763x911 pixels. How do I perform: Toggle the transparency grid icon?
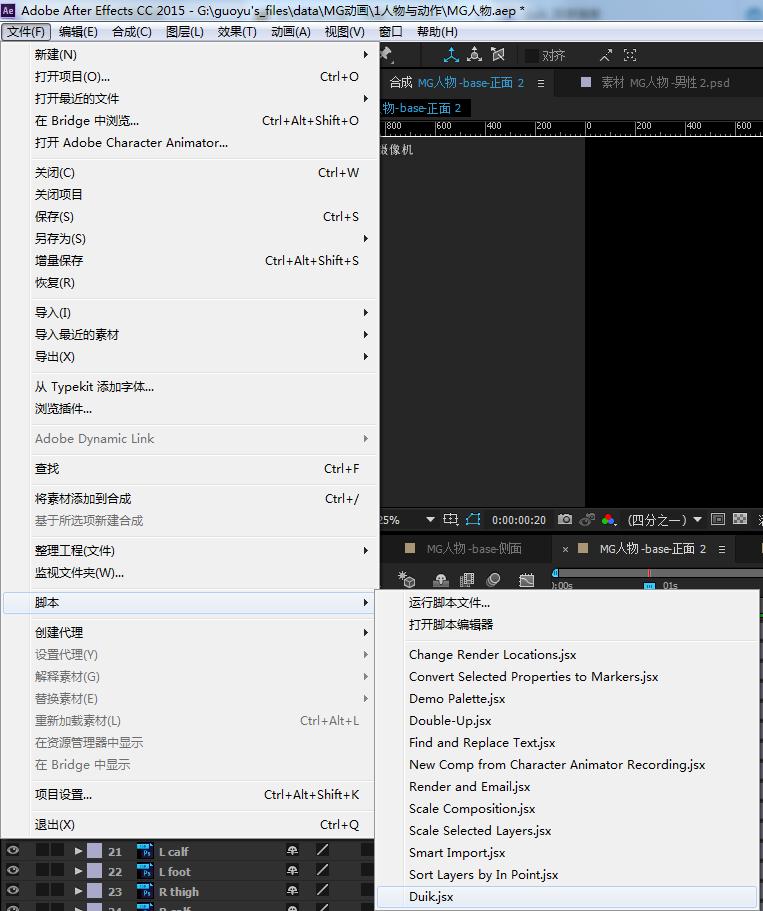(x=740, y=519)
